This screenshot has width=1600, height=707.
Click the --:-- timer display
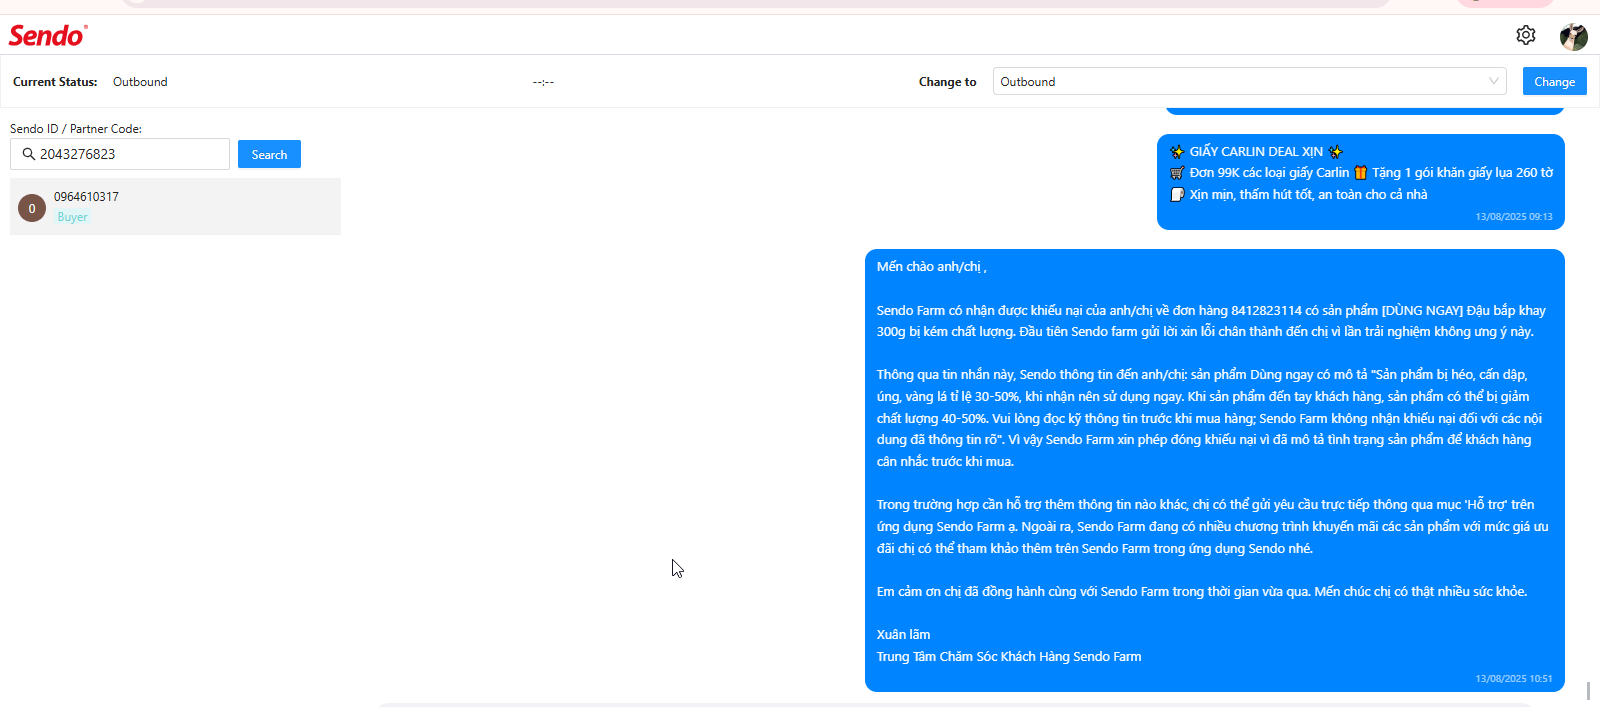pos(543,82)
